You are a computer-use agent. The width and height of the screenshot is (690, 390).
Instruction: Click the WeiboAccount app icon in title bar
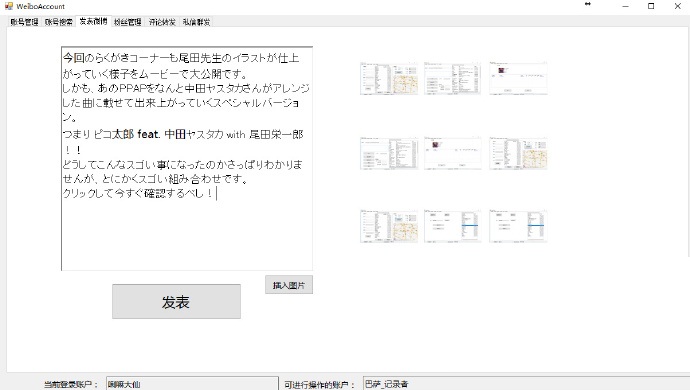pos(8,6)
